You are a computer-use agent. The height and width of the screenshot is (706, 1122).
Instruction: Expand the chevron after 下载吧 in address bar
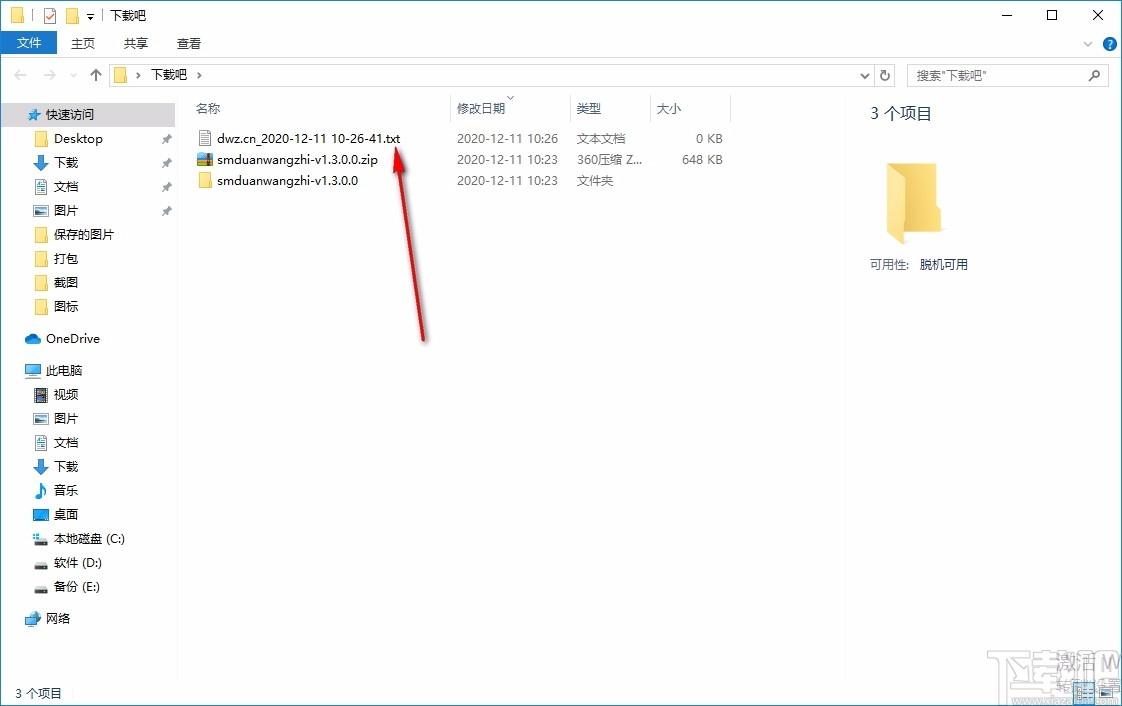199,75
